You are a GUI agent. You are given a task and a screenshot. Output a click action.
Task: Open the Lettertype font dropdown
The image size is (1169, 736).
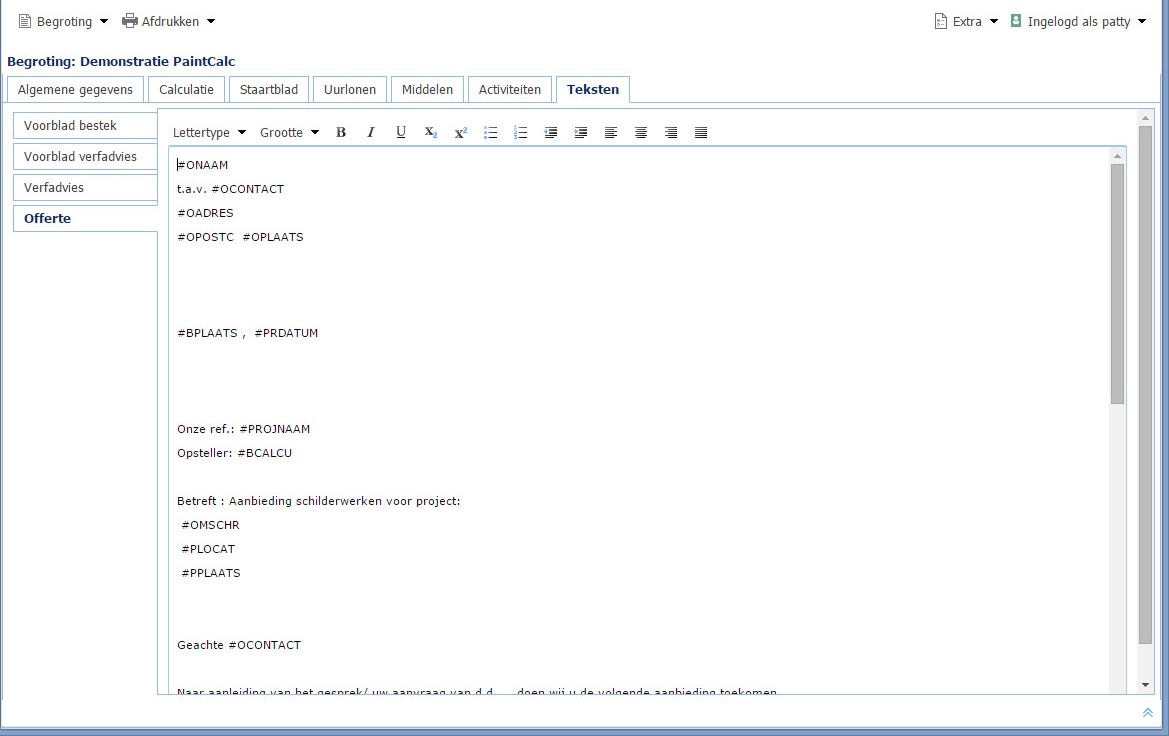coord(209,132)
